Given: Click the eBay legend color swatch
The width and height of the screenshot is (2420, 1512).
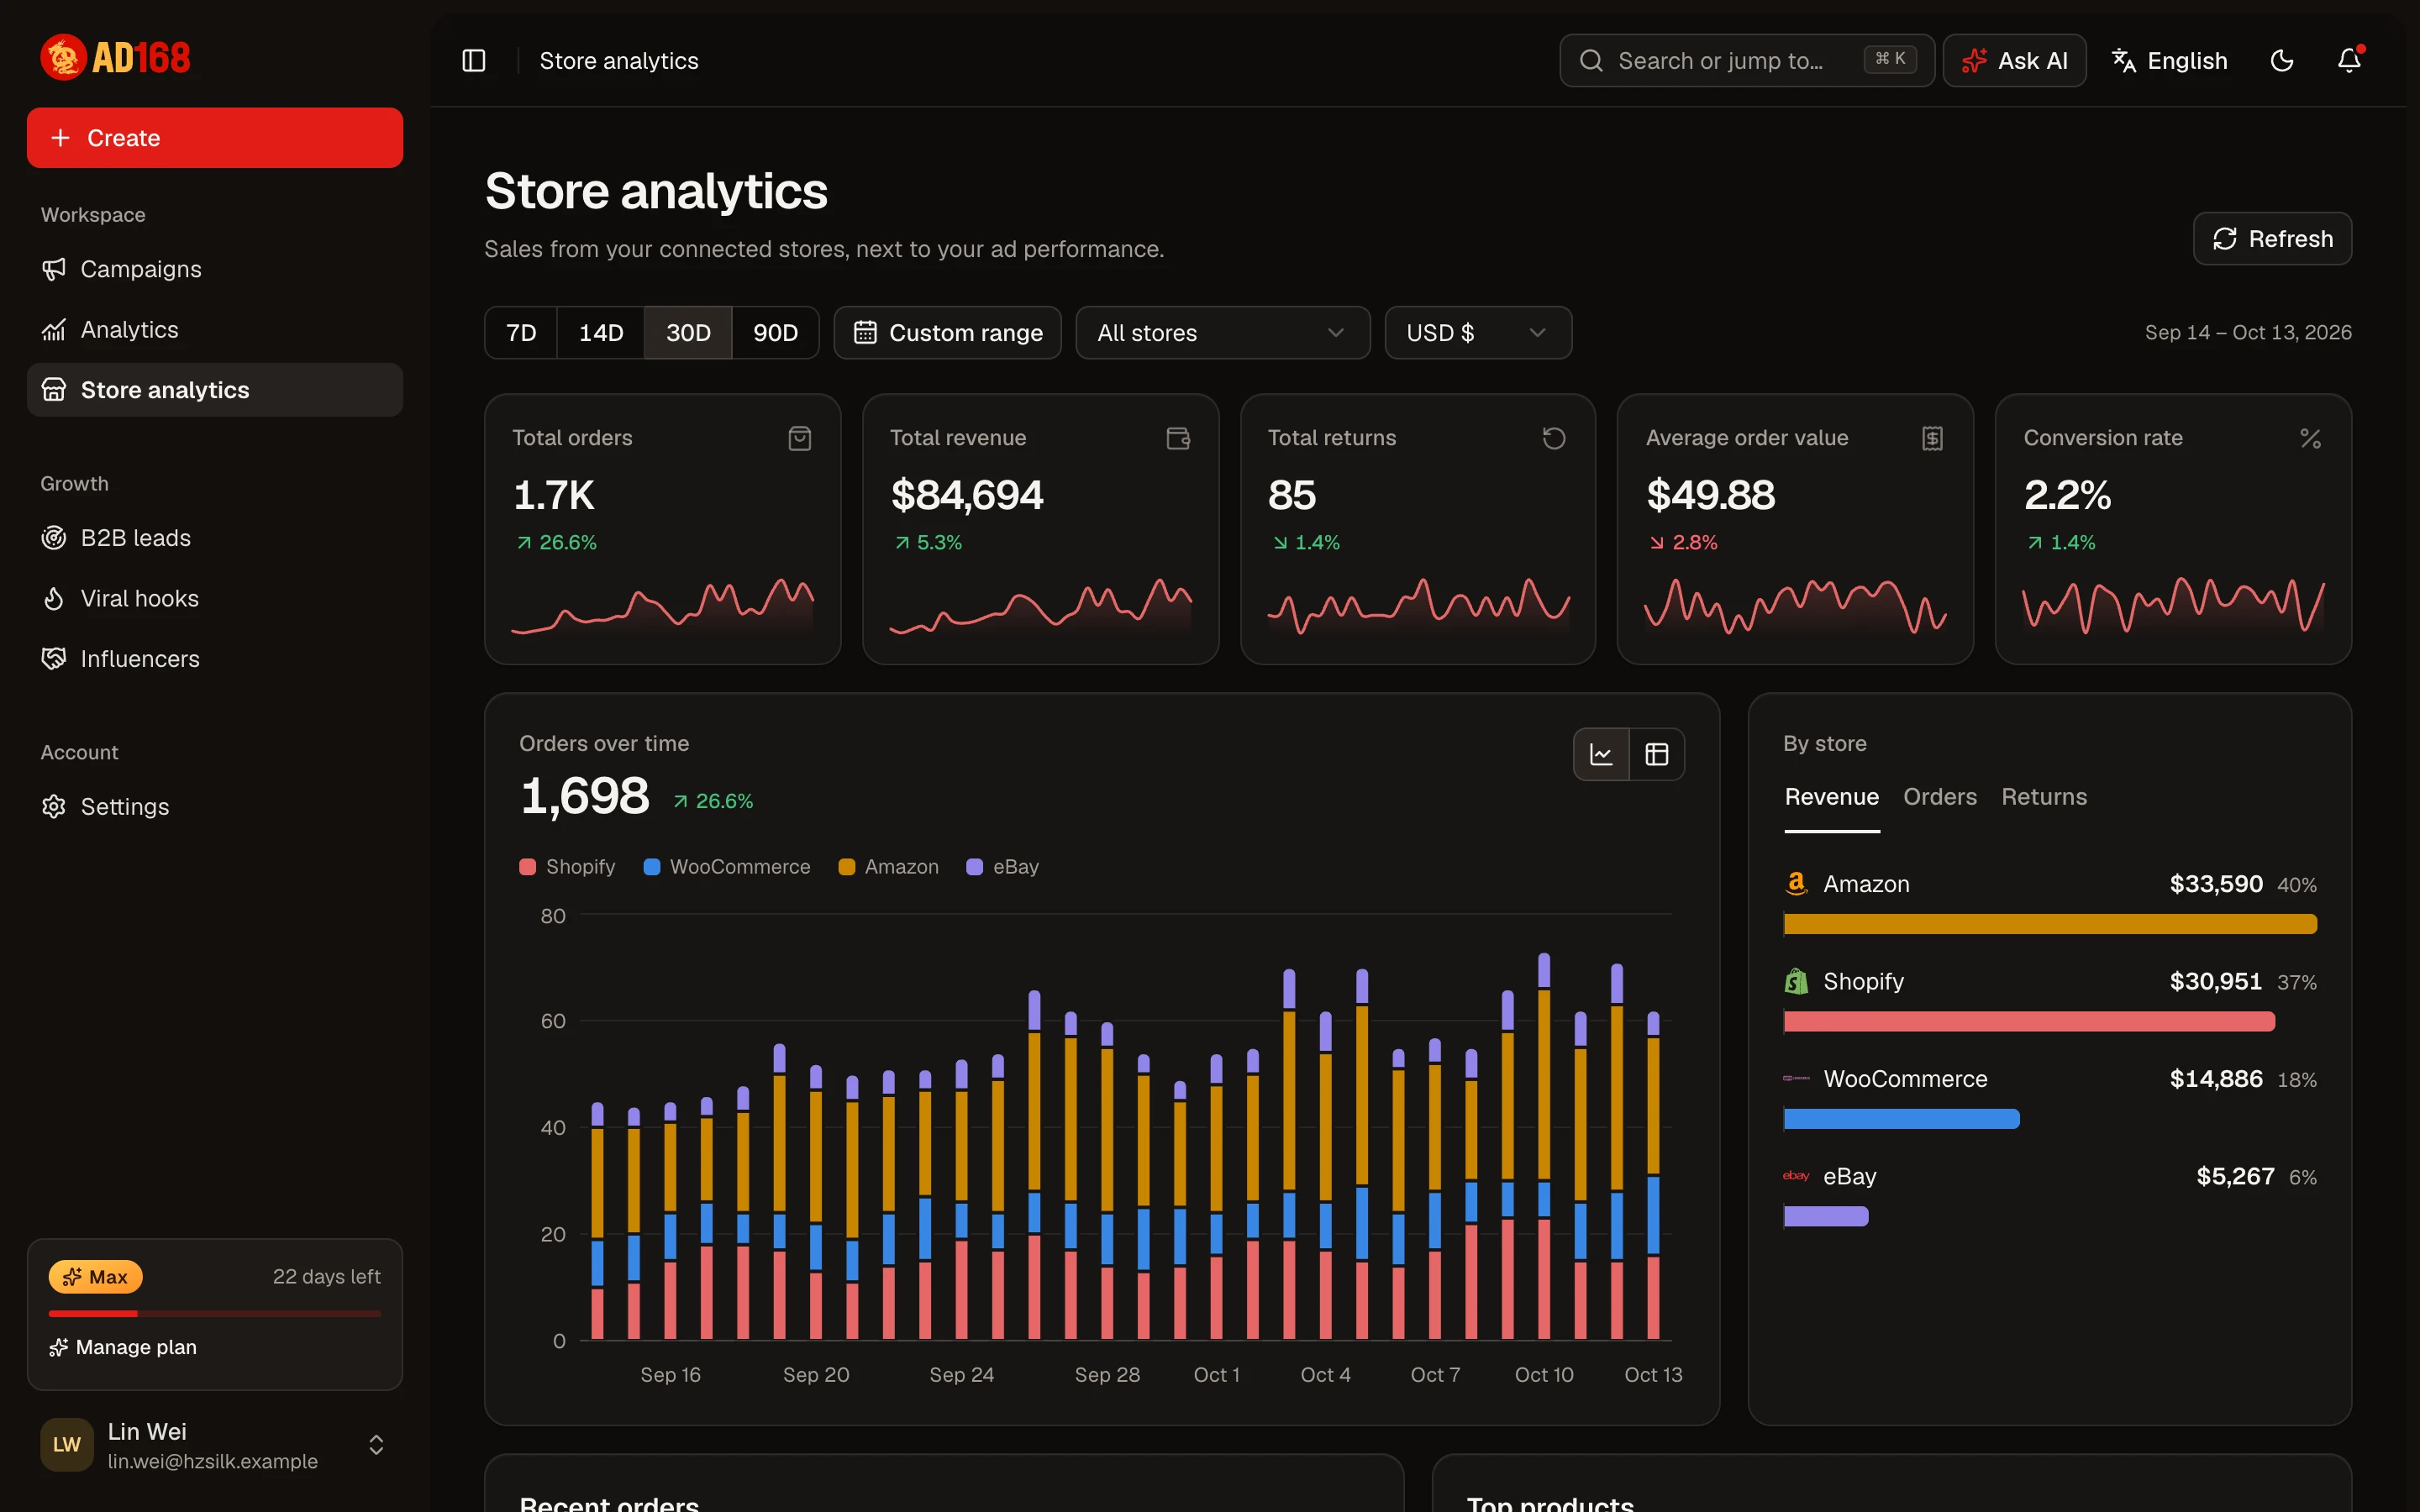Looking at the screenshot, I should point(975,867).
